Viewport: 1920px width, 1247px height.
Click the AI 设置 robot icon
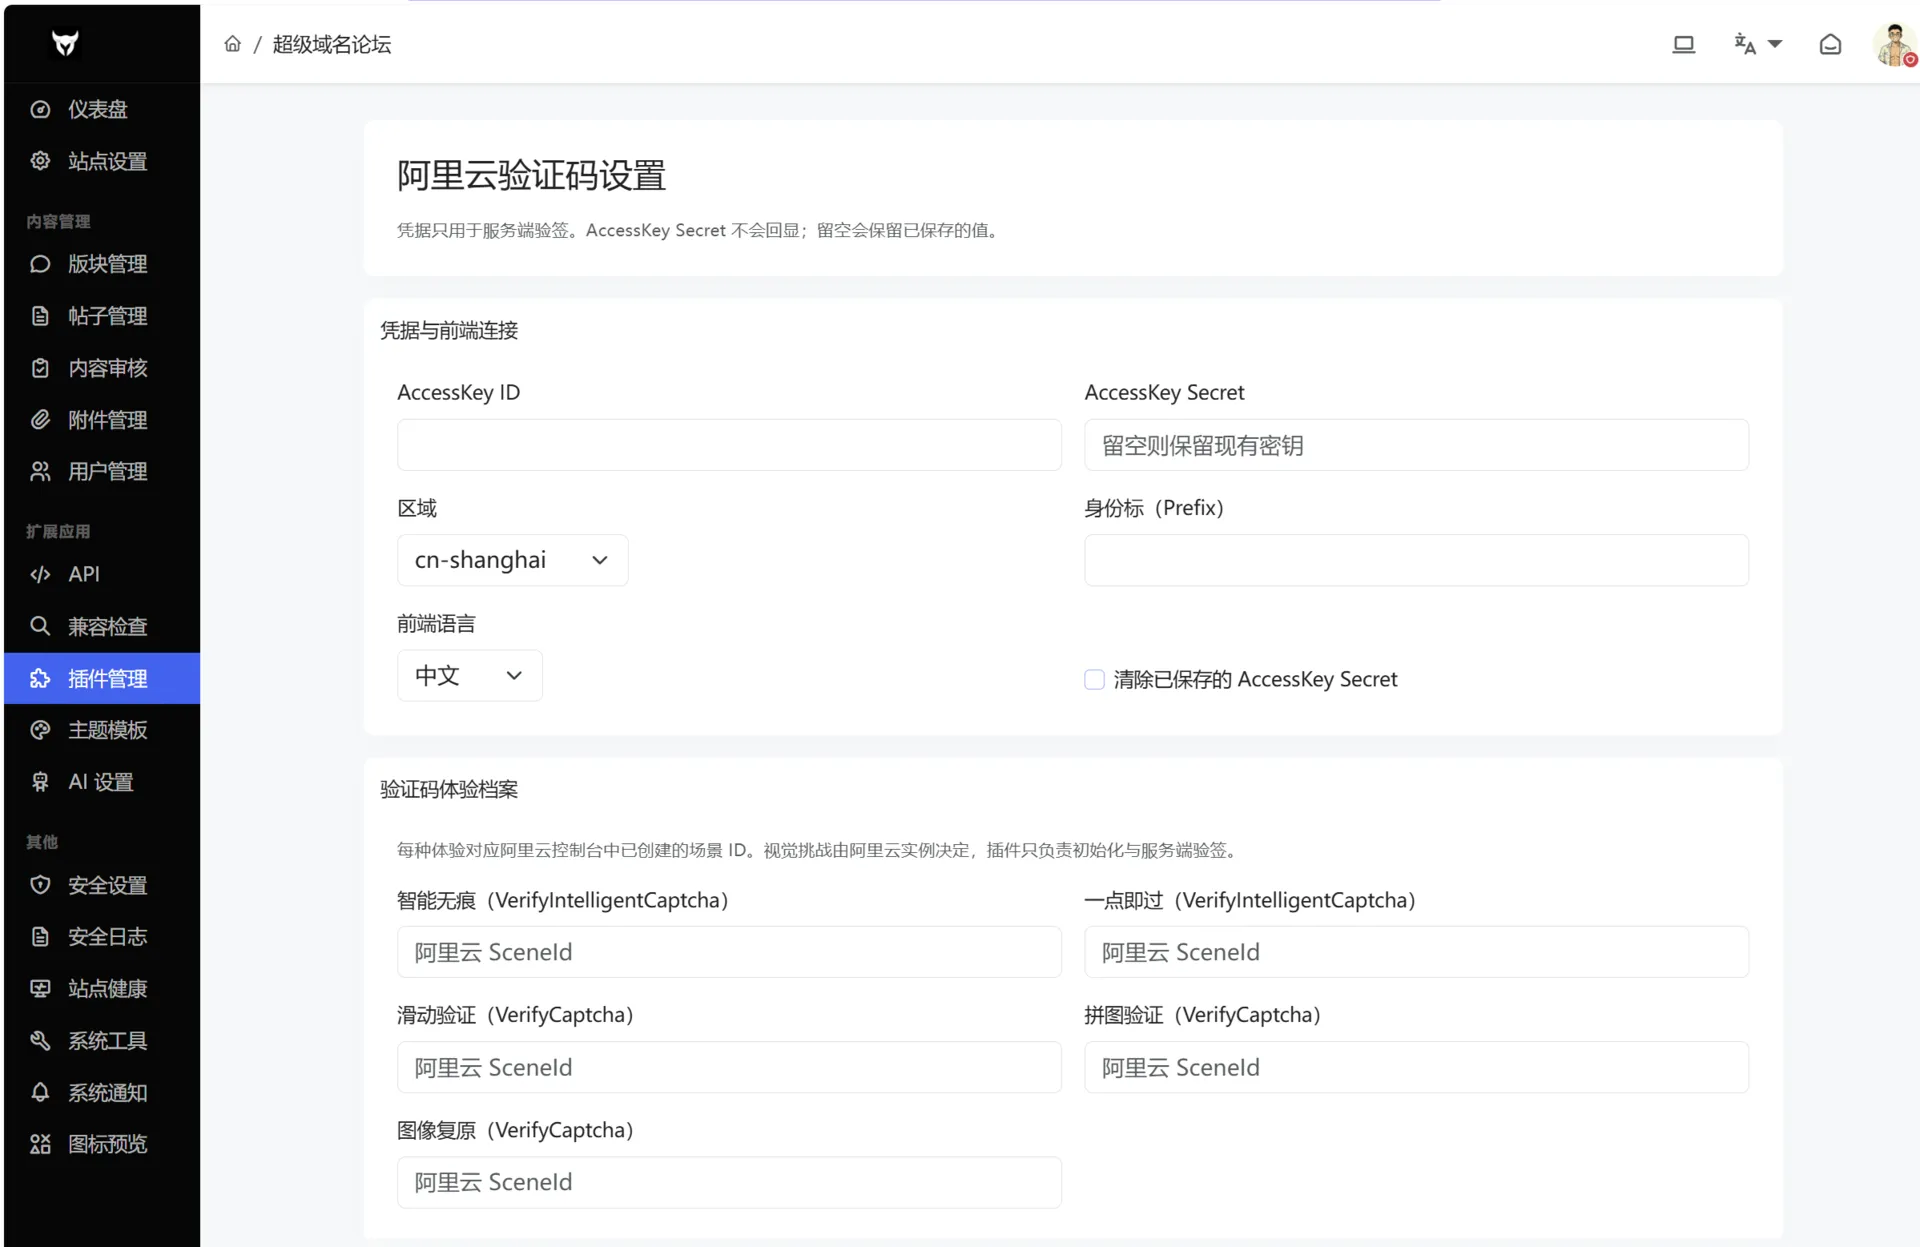40,782
